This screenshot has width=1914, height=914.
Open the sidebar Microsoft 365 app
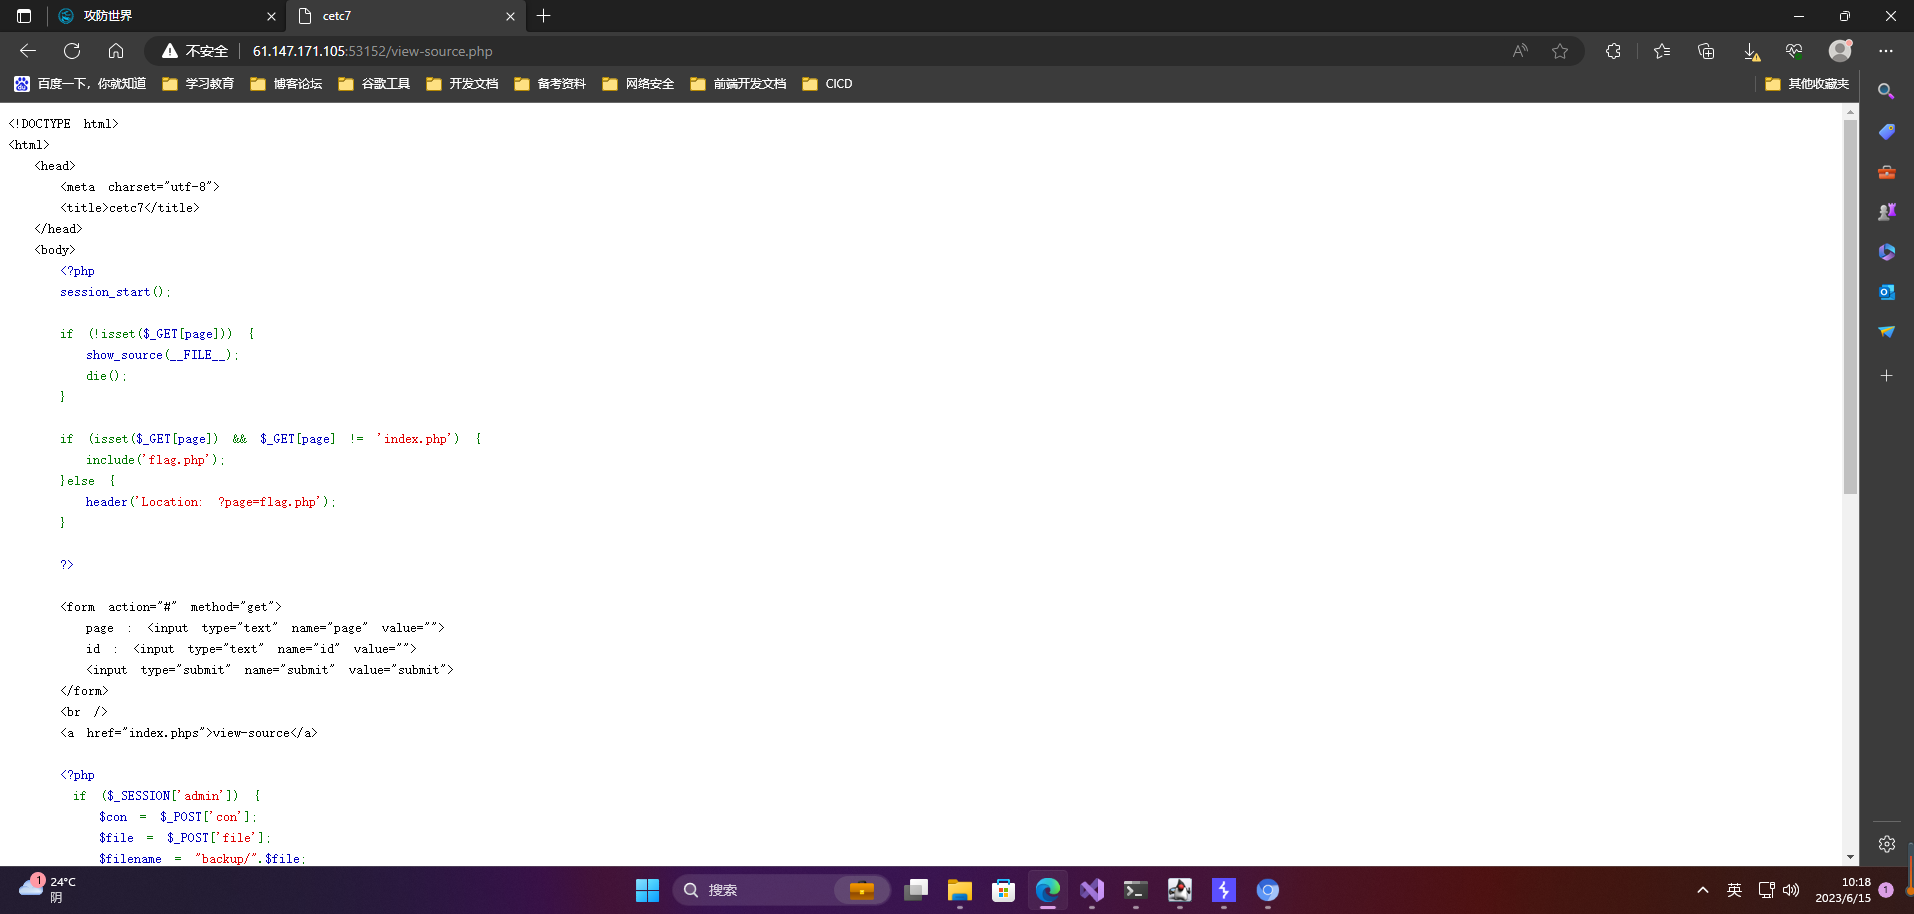click(x=1886, y=252)
